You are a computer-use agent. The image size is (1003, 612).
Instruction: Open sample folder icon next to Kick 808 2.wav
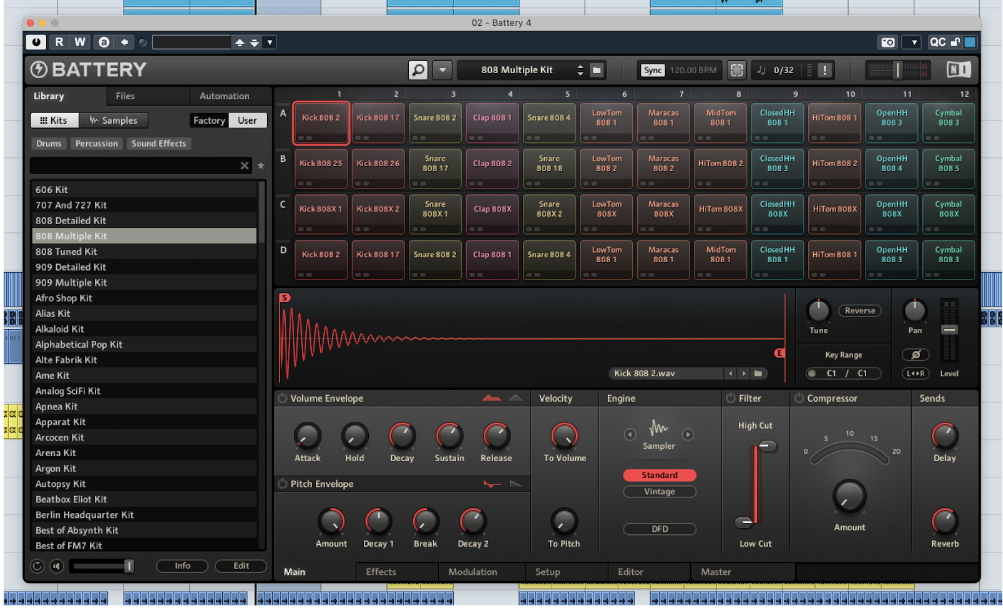pyautogui.click(x=759, y=373)
